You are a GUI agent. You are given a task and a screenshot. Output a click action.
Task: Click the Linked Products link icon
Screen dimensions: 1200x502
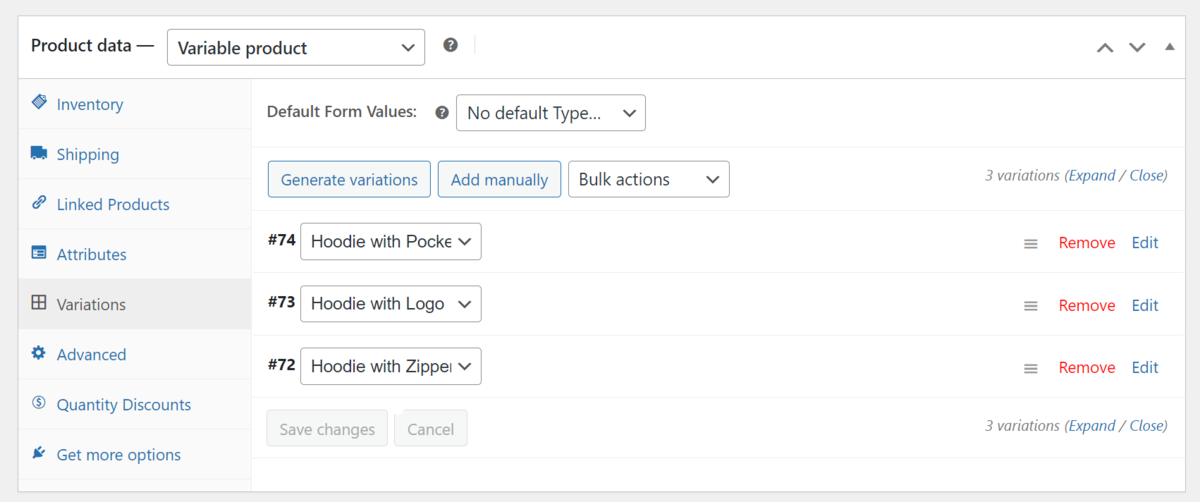click(39, 202)
